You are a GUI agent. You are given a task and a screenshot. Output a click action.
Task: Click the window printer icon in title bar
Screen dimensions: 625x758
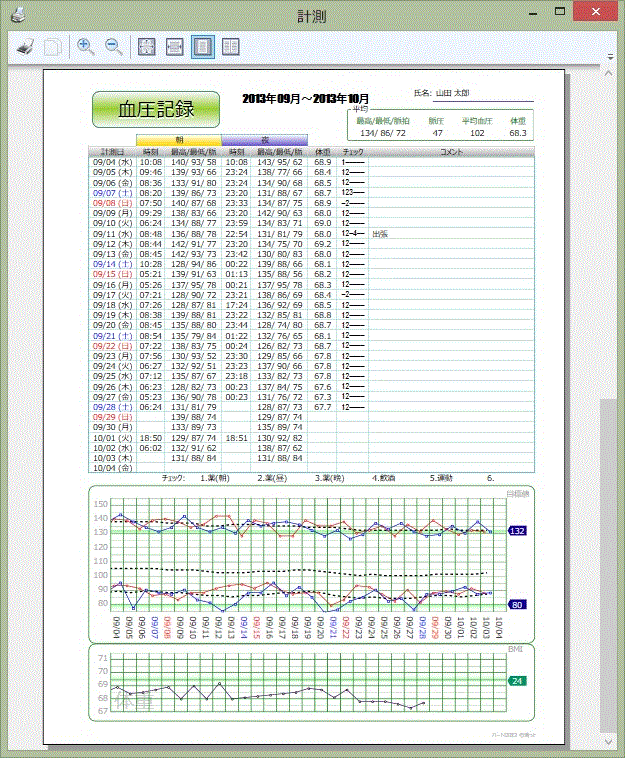point(17,15)
